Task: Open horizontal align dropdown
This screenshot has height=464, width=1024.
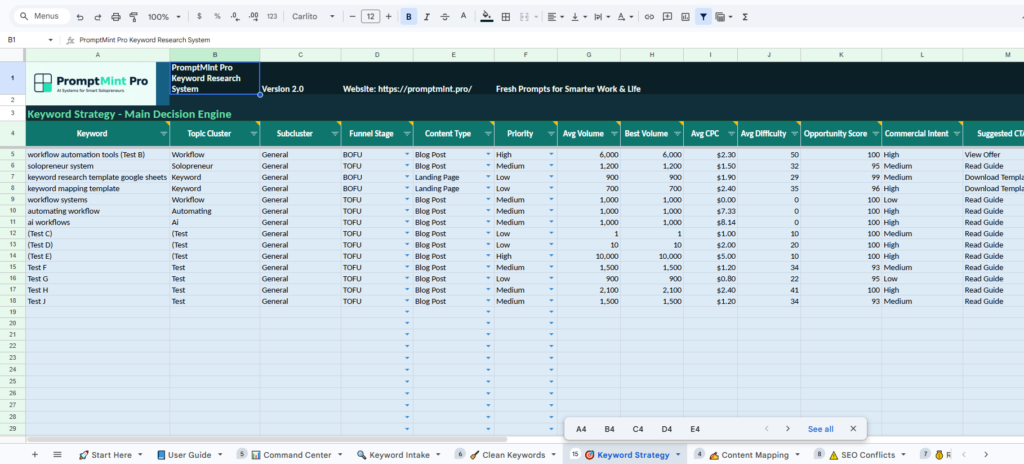Action: [556, 16]
